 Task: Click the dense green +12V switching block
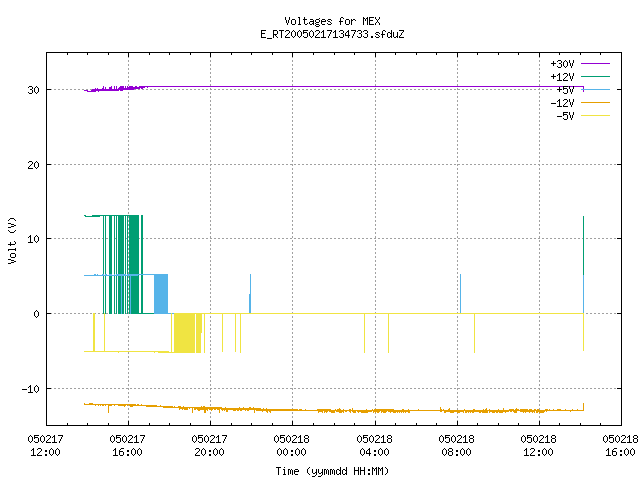135,264
